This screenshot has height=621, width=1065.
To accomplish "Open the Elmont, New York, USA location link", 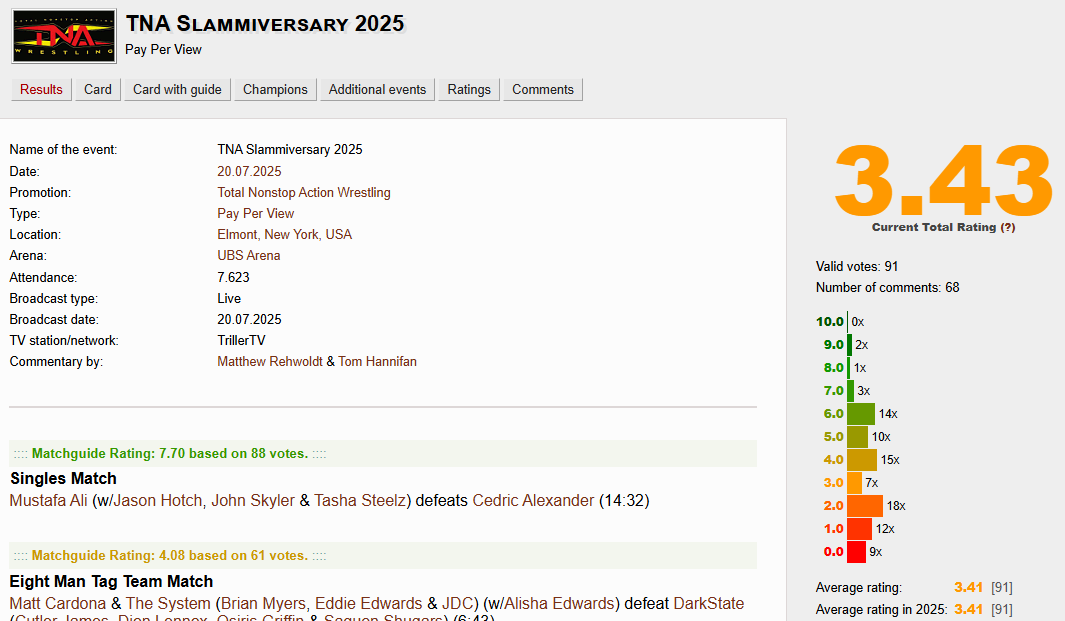I will 285,234.
